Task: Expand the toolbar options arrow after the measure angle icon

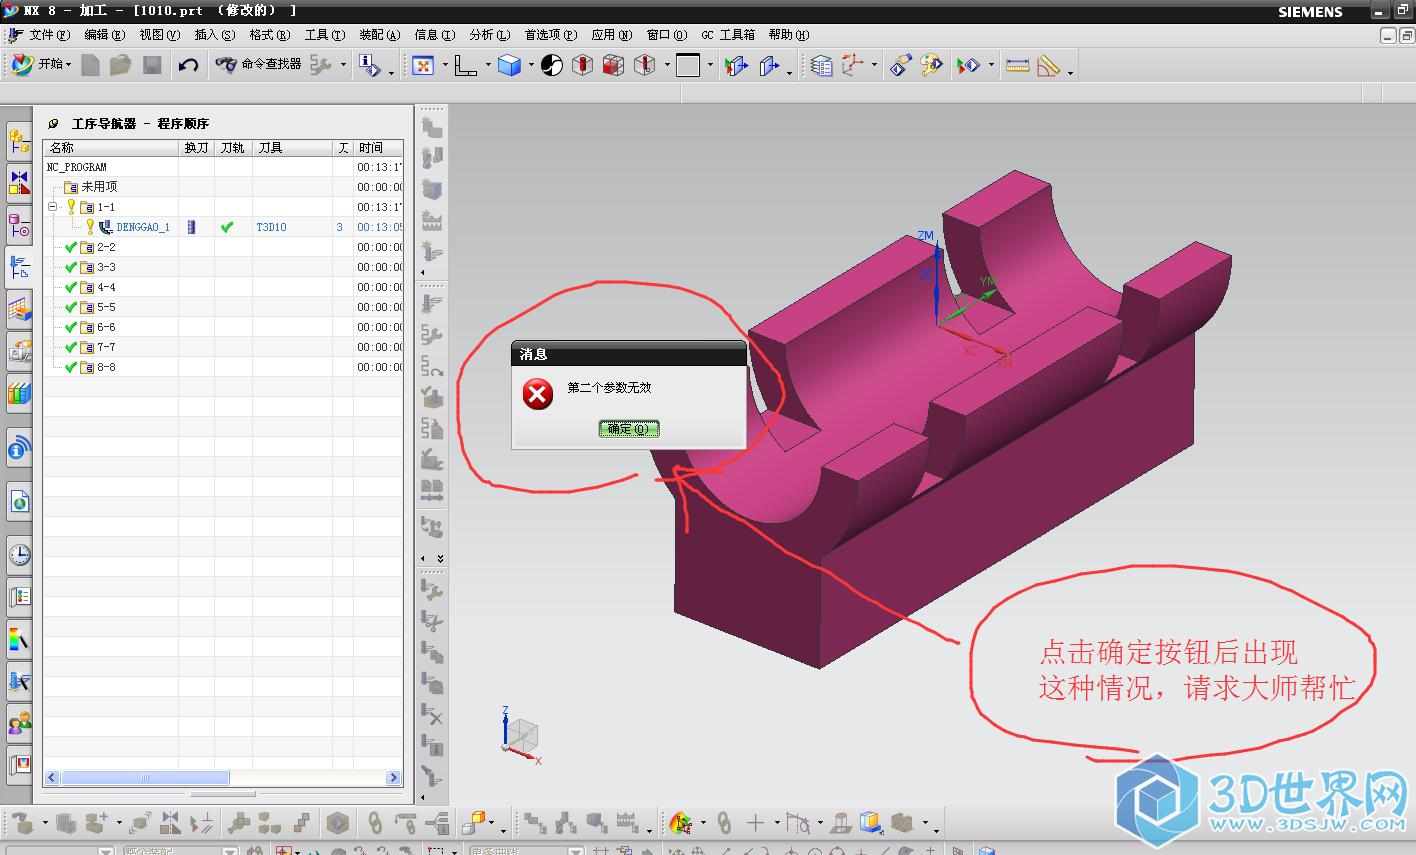Action: coord(1070,71)
